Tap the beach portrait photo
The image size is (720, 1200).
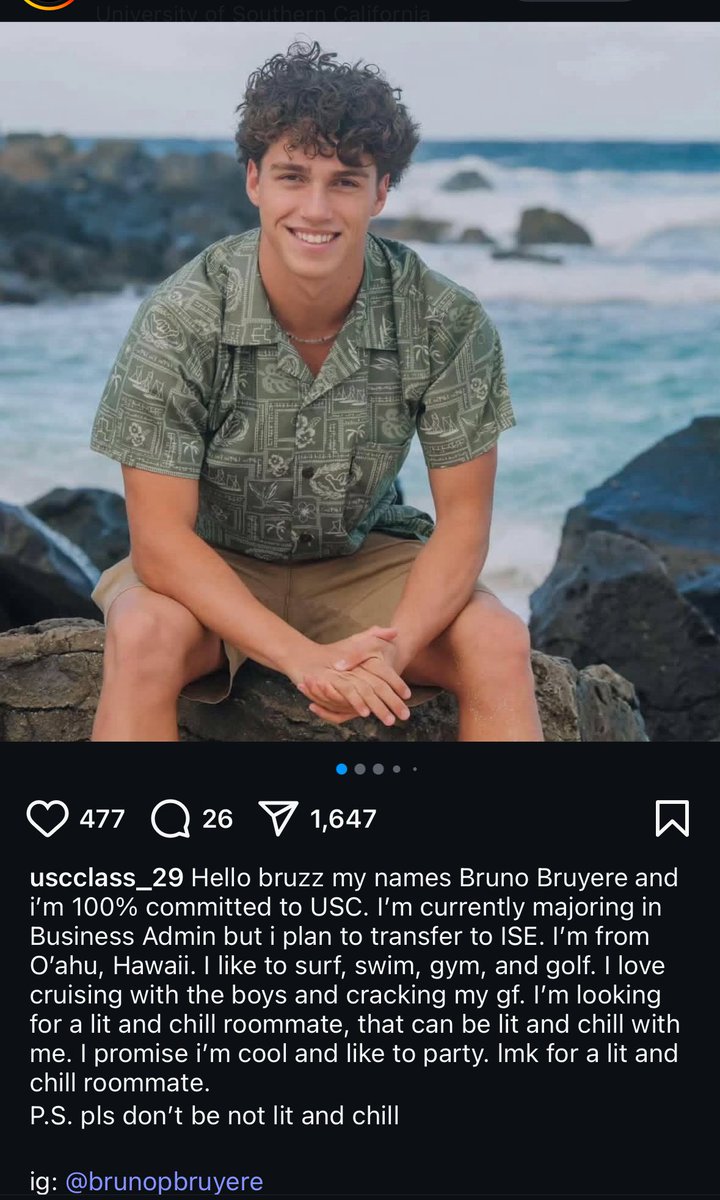(360, 381)
